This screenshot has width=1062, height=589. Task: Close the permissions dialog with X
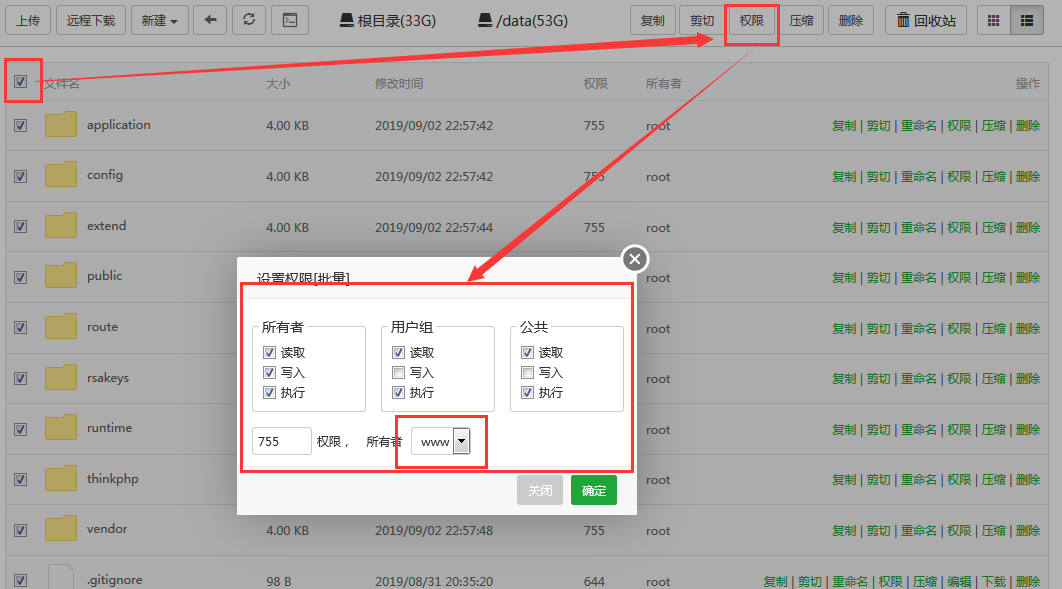[x=635, y=259]
